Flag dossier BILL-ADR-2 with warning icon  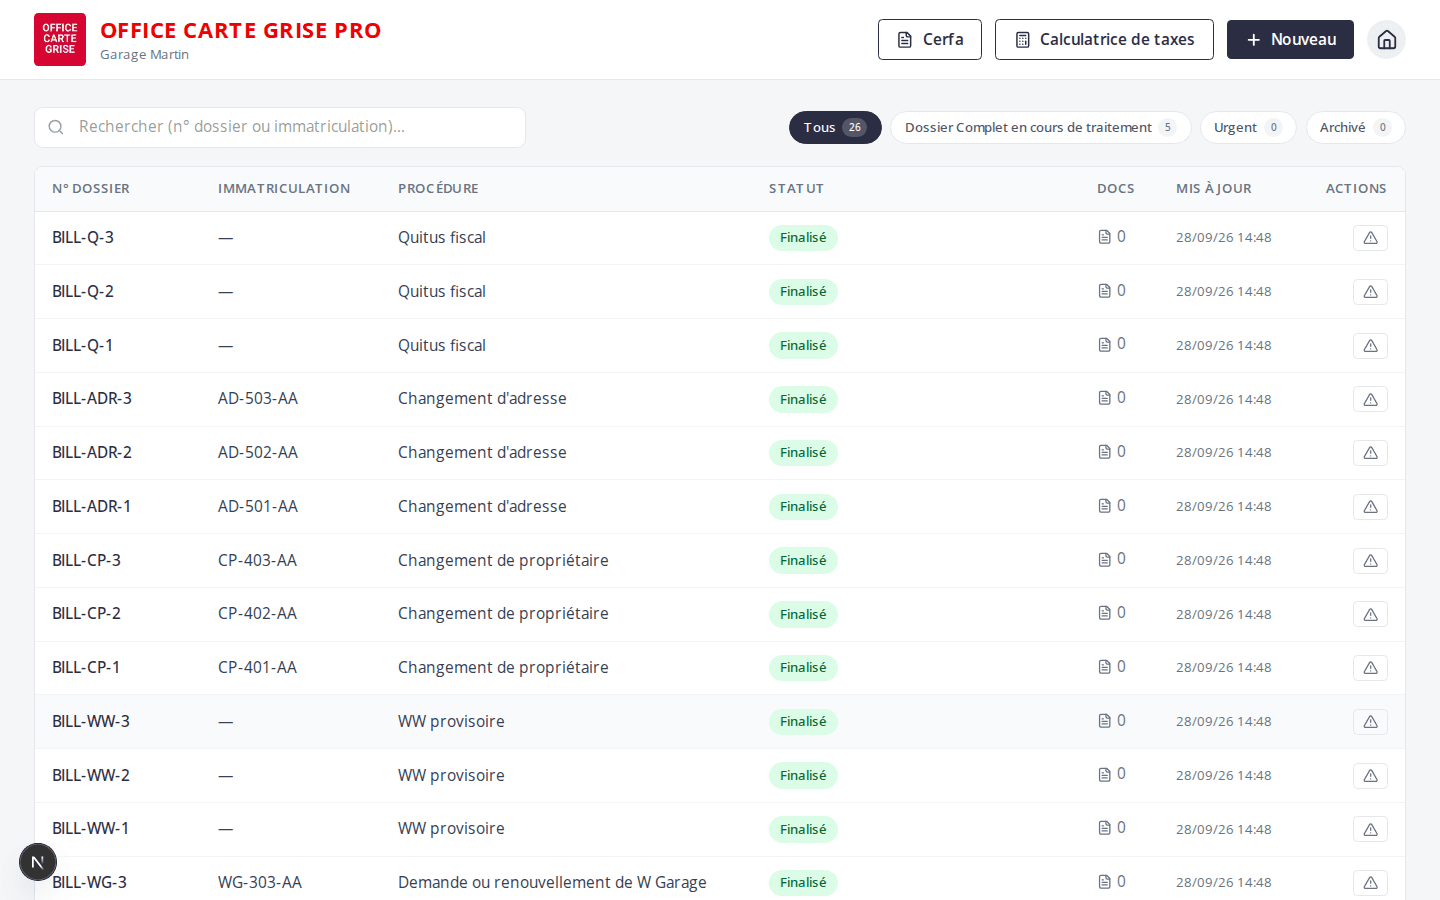[1370, 453]
